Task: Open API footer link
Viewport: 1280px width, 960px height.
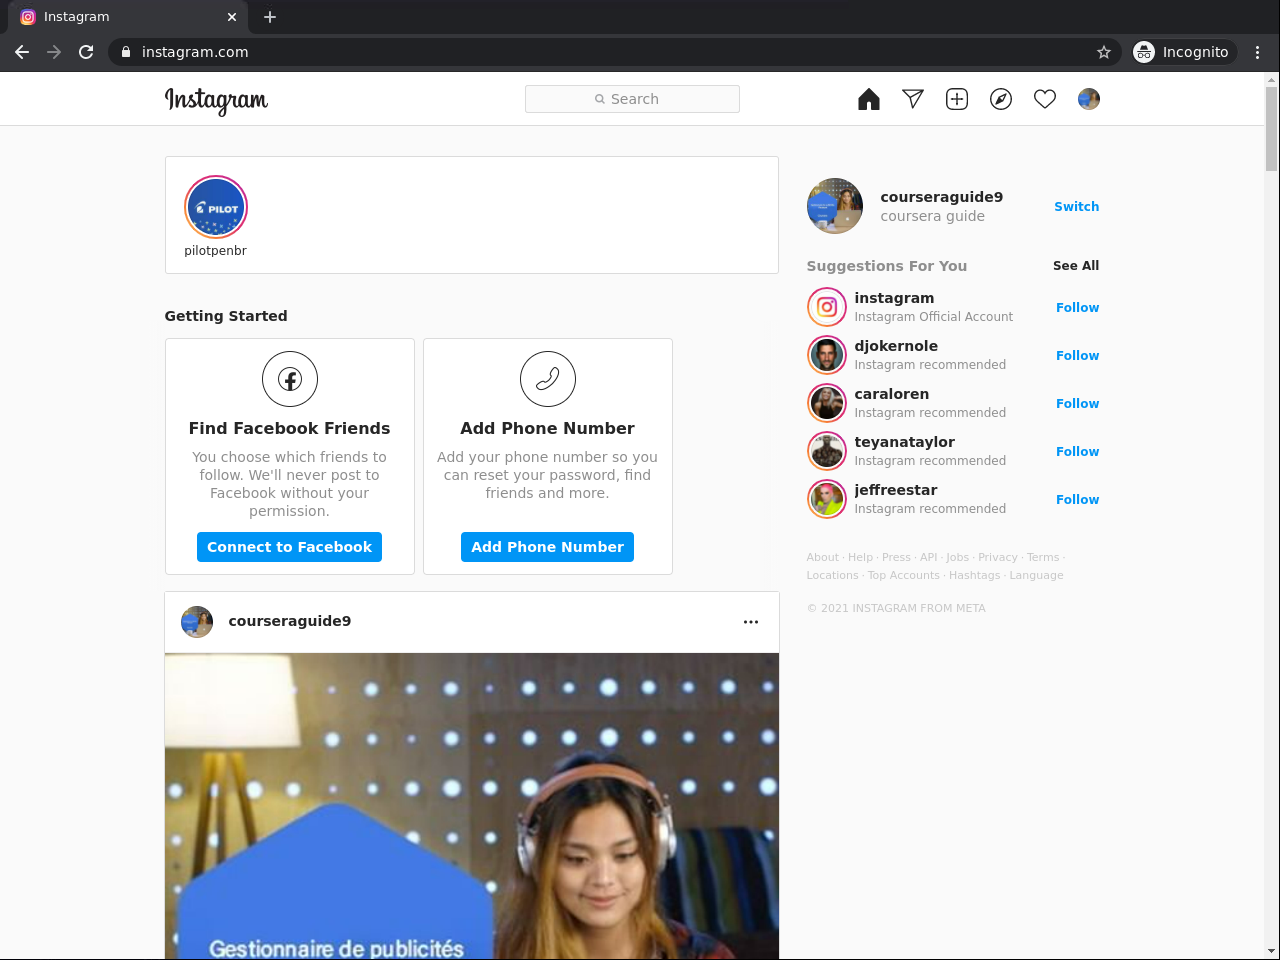Action: (929, 558)
